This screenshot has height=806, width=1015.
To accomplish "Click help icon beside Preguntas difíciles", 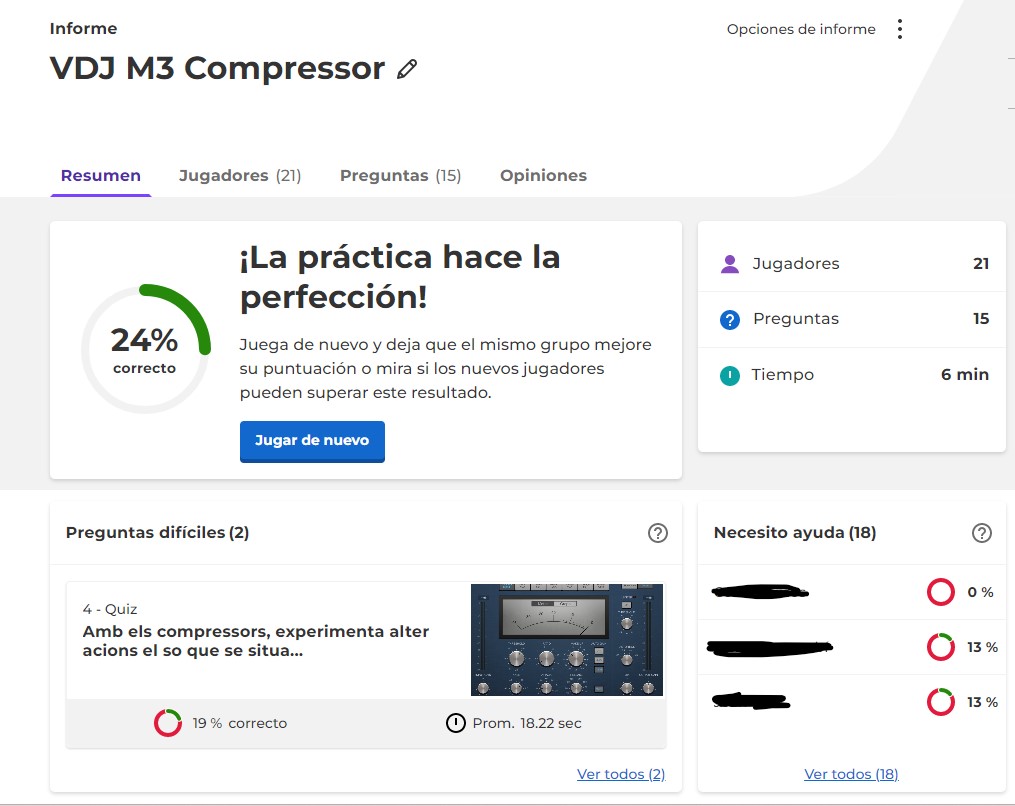I will click(657, 533).
